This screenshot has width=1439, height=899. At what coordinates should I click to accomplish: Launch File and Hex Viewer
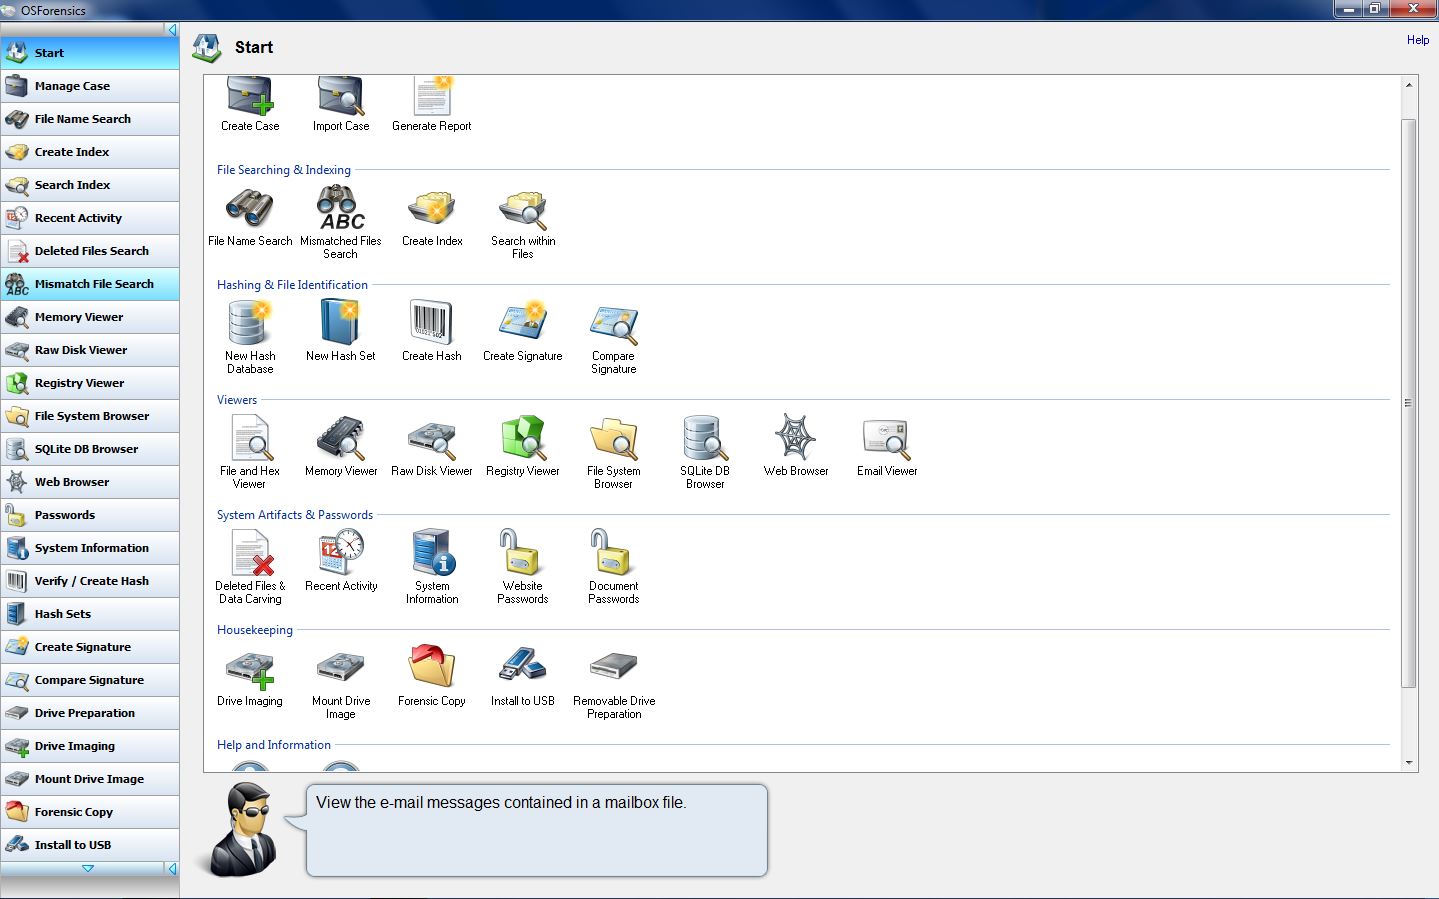tap(250, 437)
